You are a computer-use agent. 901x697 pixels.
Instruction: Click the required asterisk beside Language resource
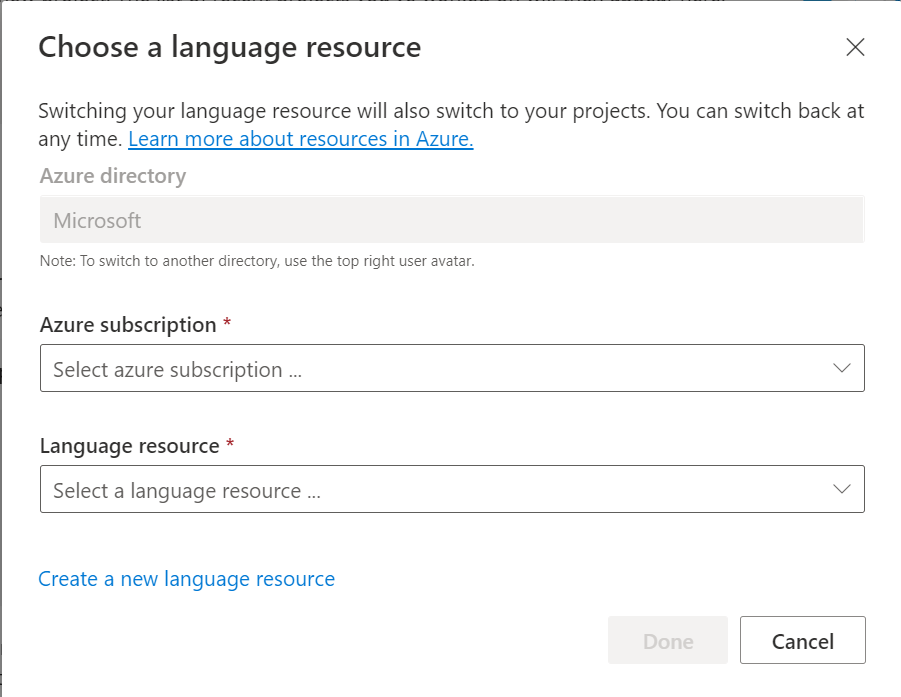[230, 446]
